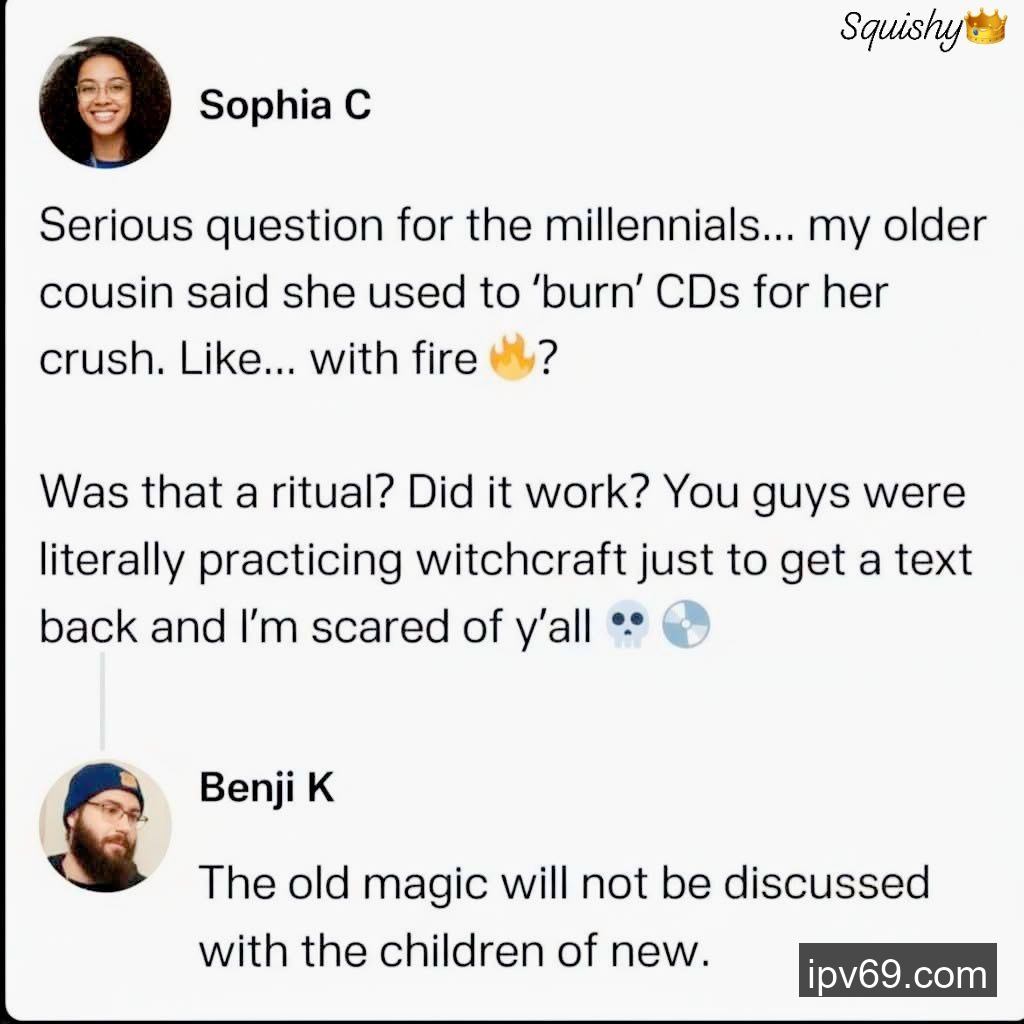Click Sophia C's profile picture
This screenshot has width=1024, height=1024.
(x=104, y=102)
